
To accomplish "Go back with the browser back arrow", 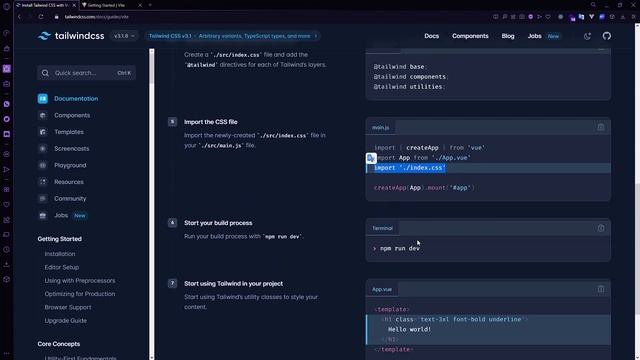I will pos(19,17).
